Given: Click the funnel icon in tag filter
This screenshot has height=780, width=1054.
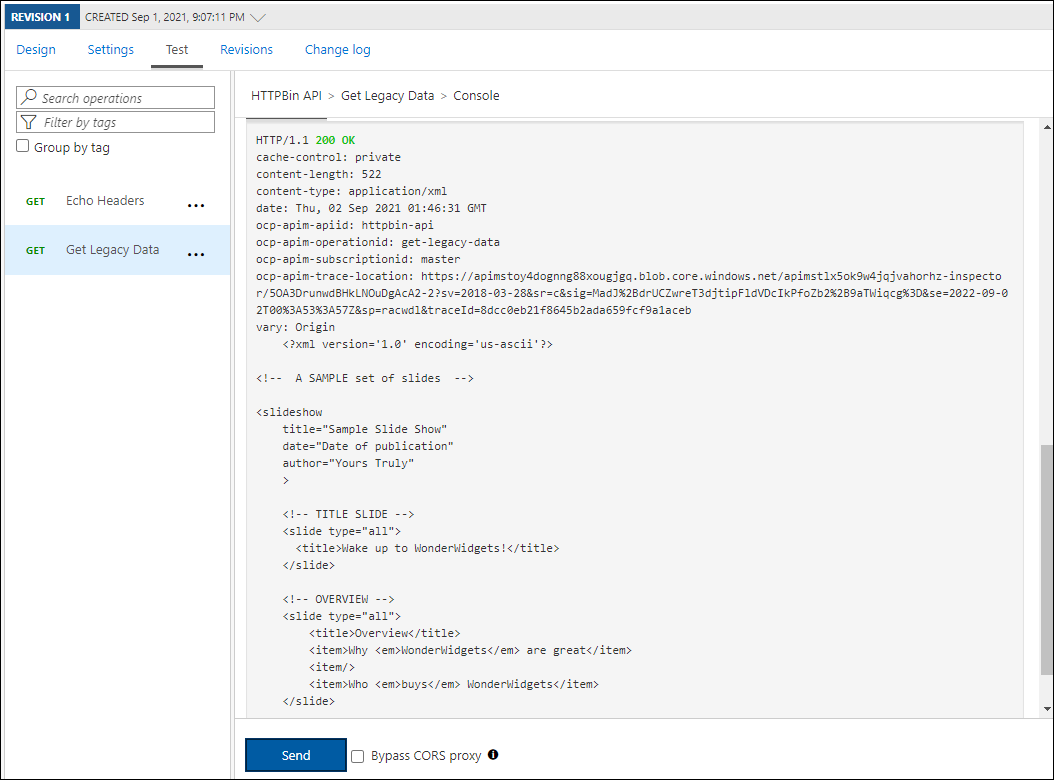Looking at the screenshot, I should [x=29, y=122].
